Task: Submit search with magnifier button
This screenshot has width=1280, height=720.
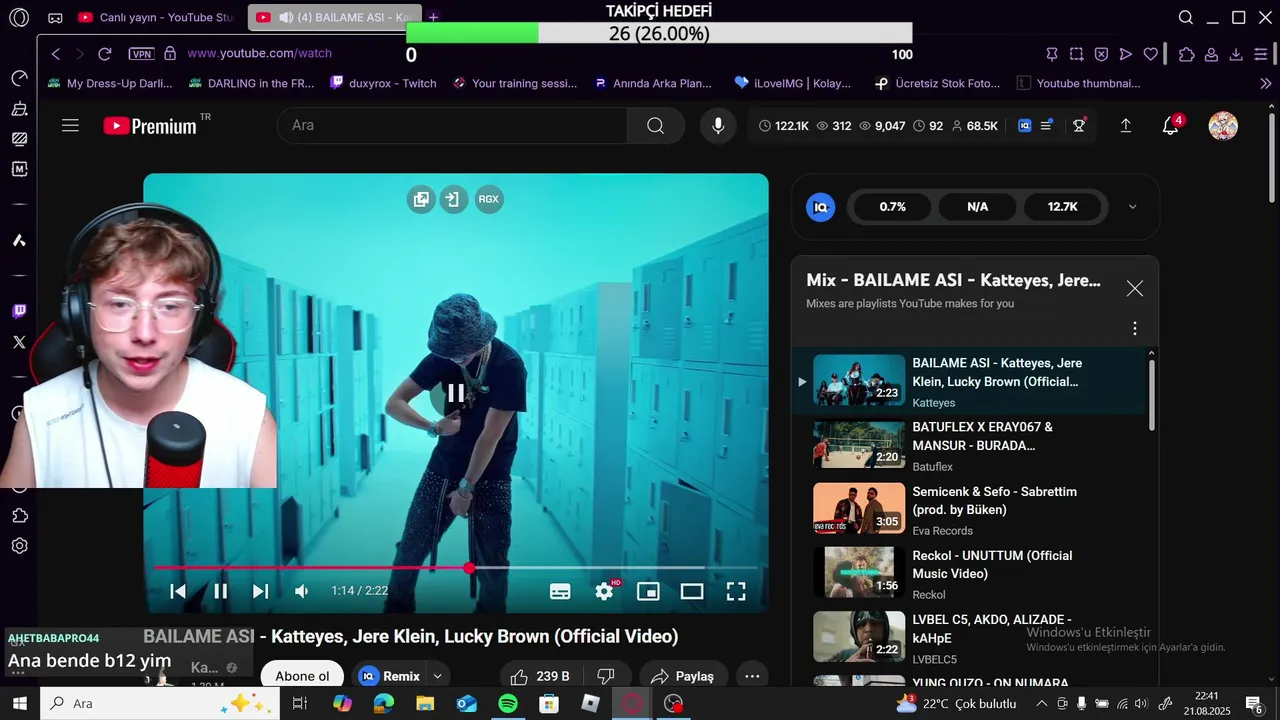Action: coord(655,125)
